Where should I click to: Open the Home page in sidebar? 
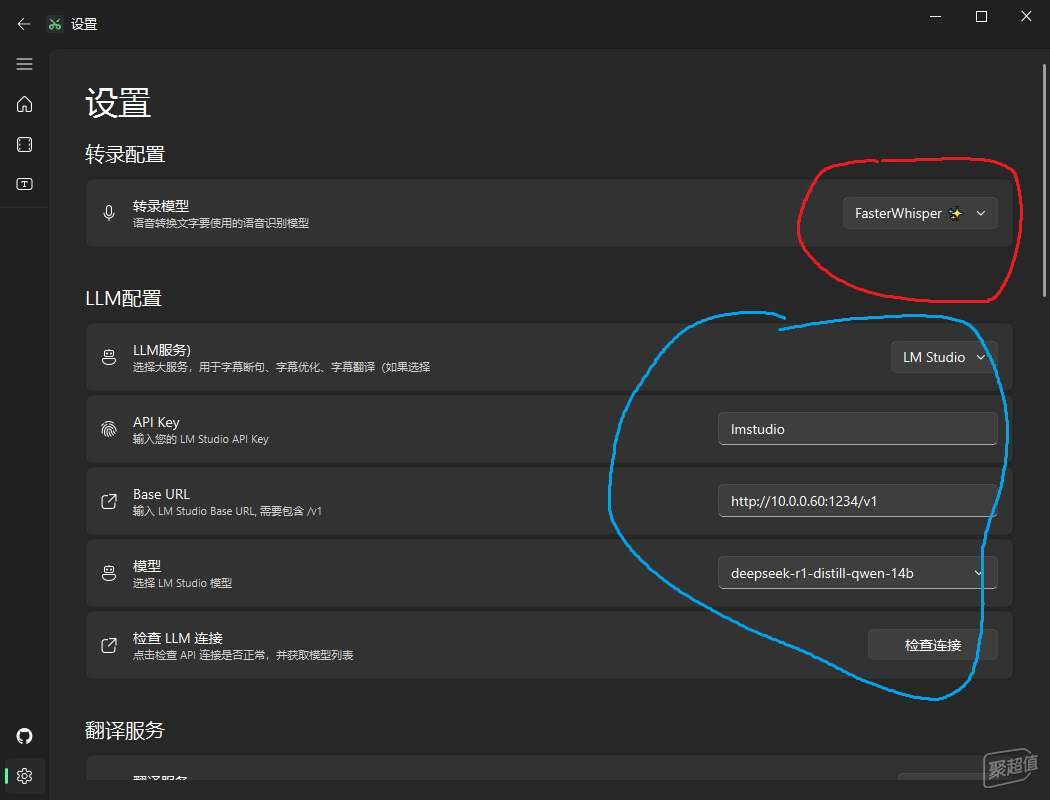[24, 104]
